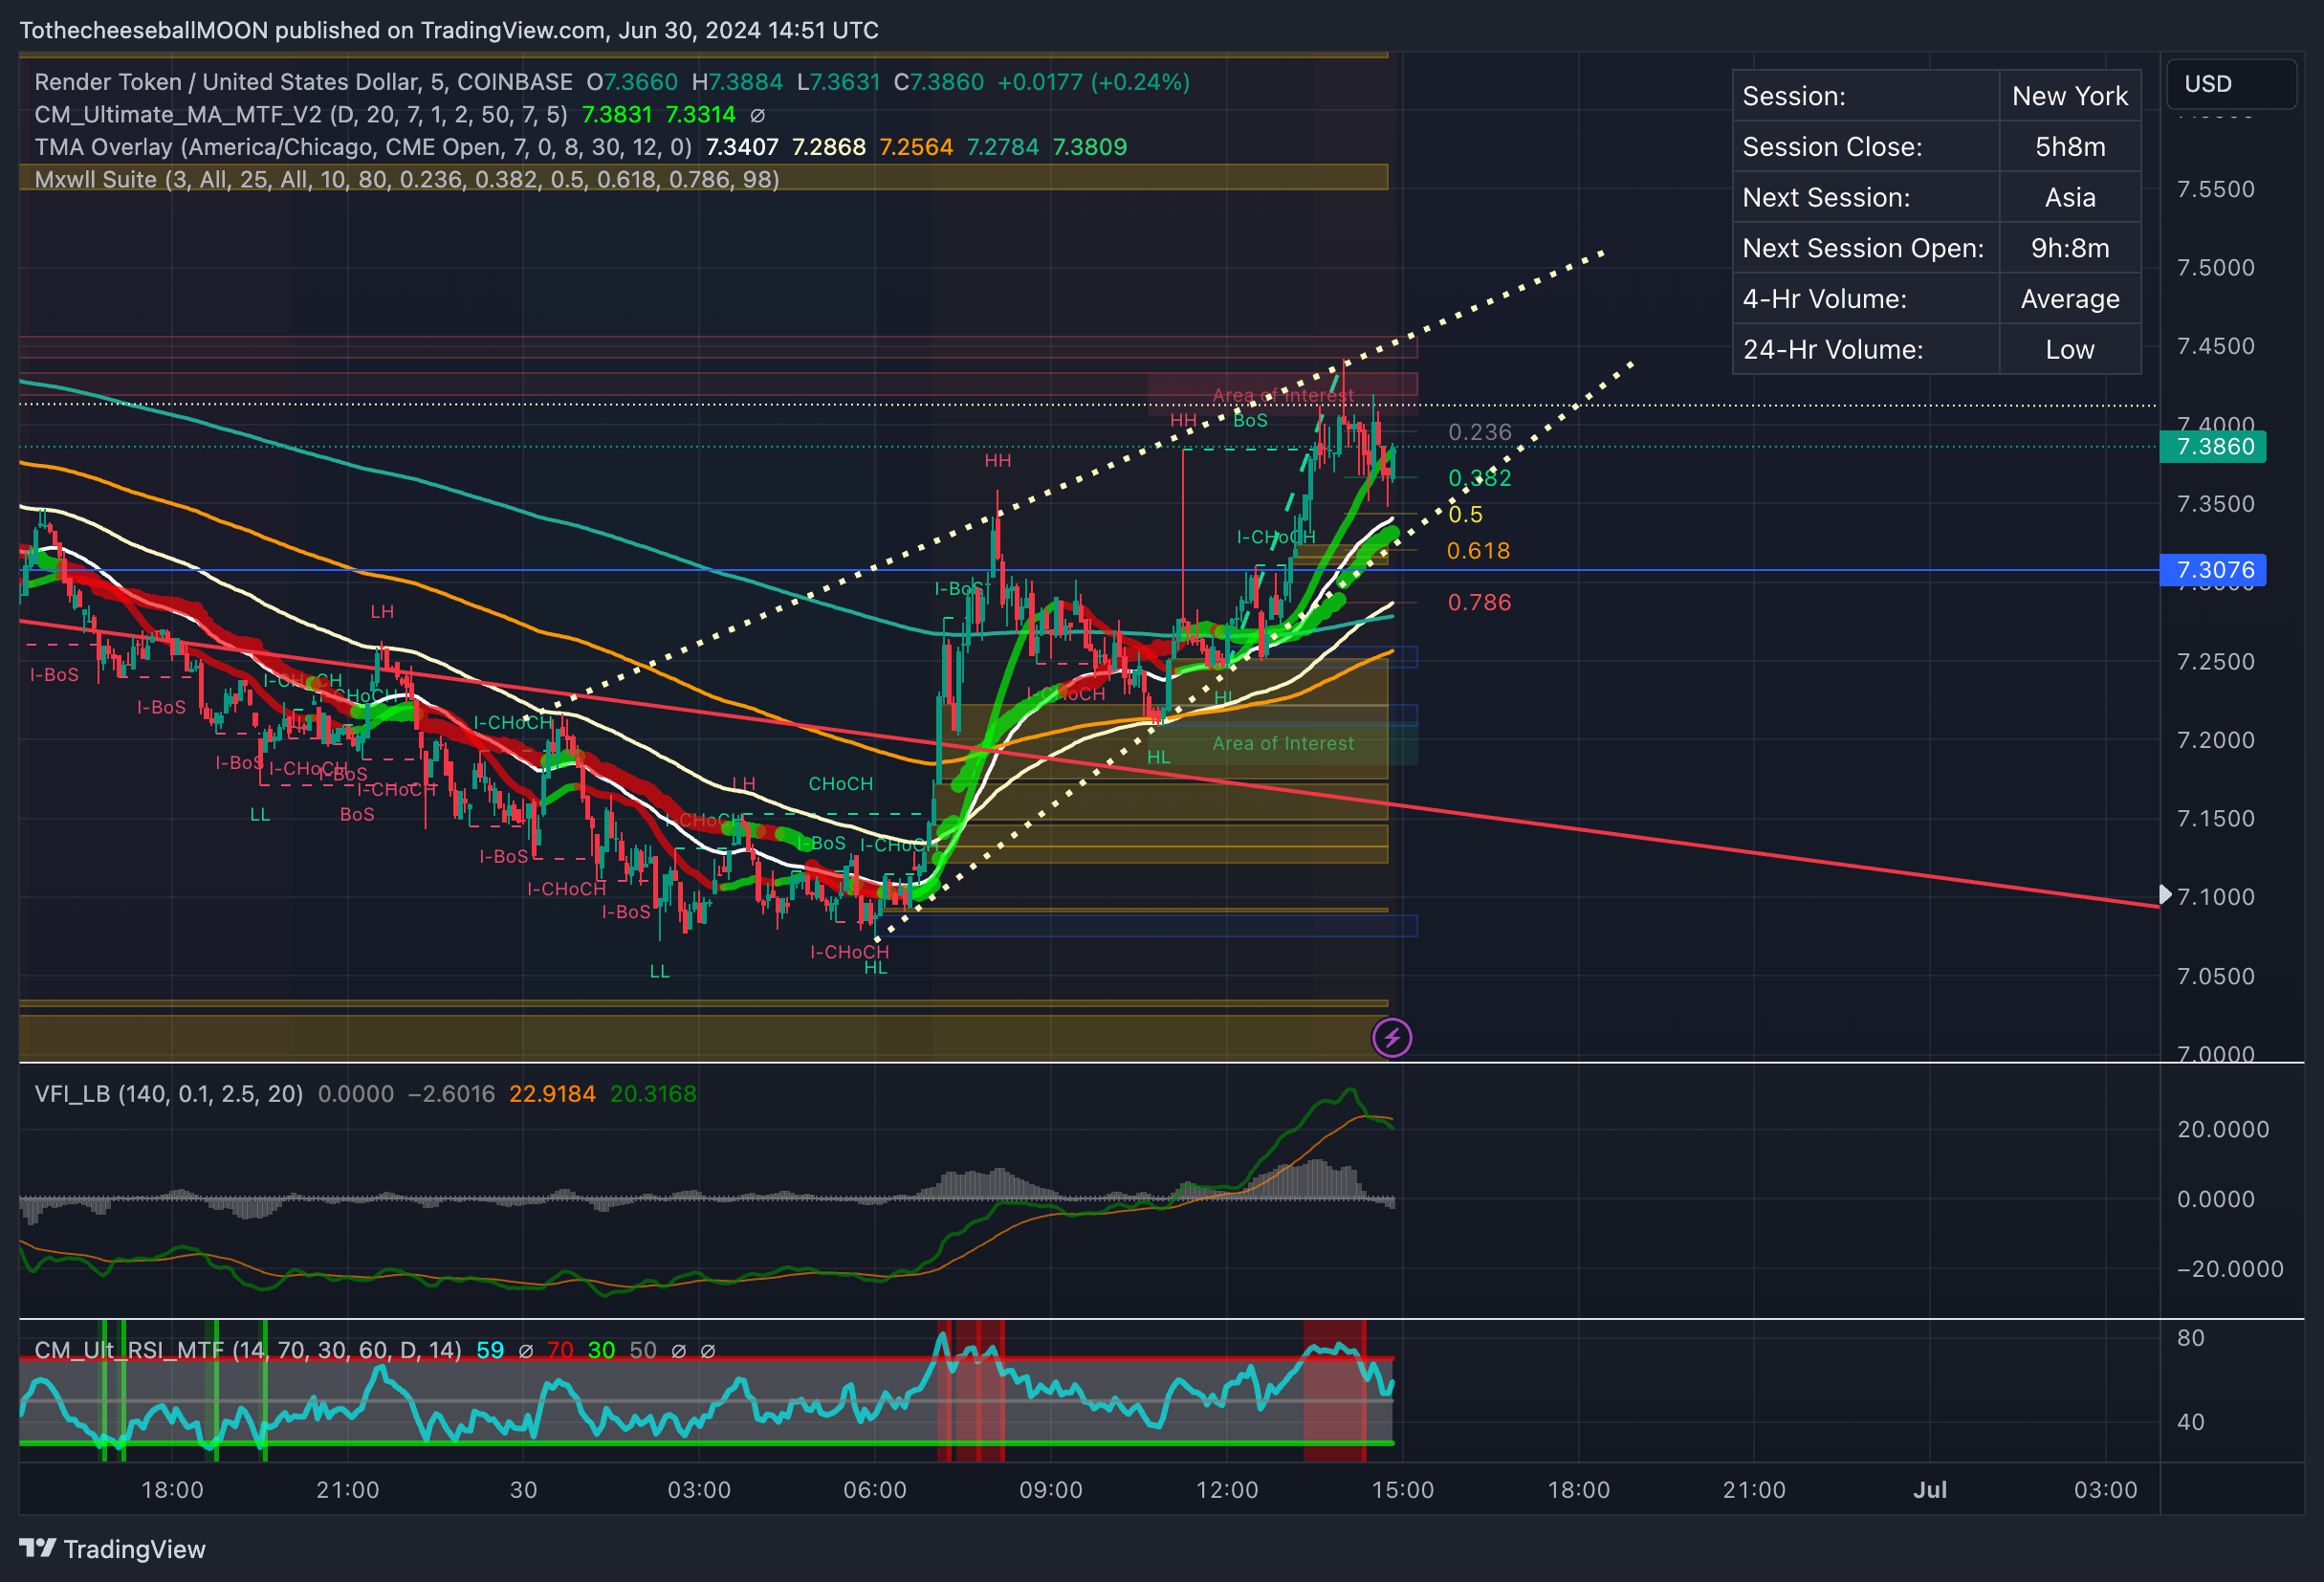The width and height of the screenshot is (2324, 1582).
Task: Click the 'Asia' next session cell
Action: pos(2070,198)
